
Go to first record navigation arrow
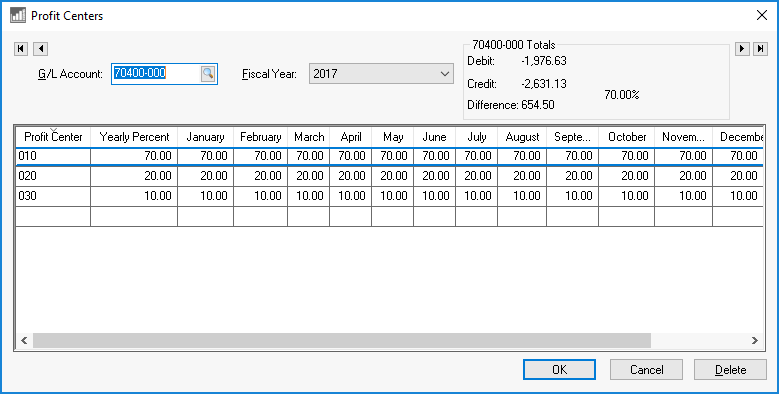tap(21, 49)
